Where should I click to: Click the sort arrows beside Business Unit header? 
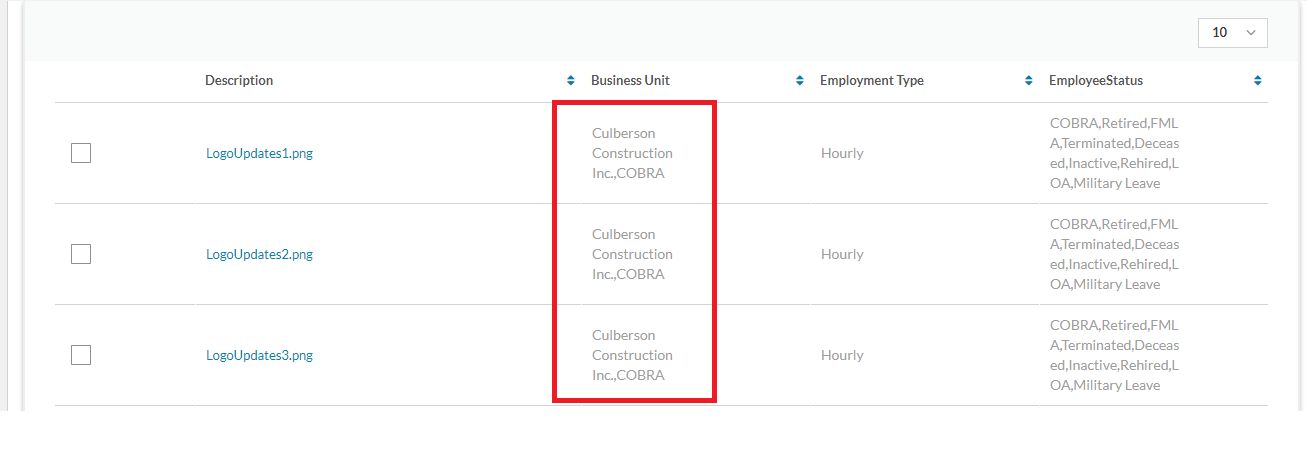click(800, 81)
